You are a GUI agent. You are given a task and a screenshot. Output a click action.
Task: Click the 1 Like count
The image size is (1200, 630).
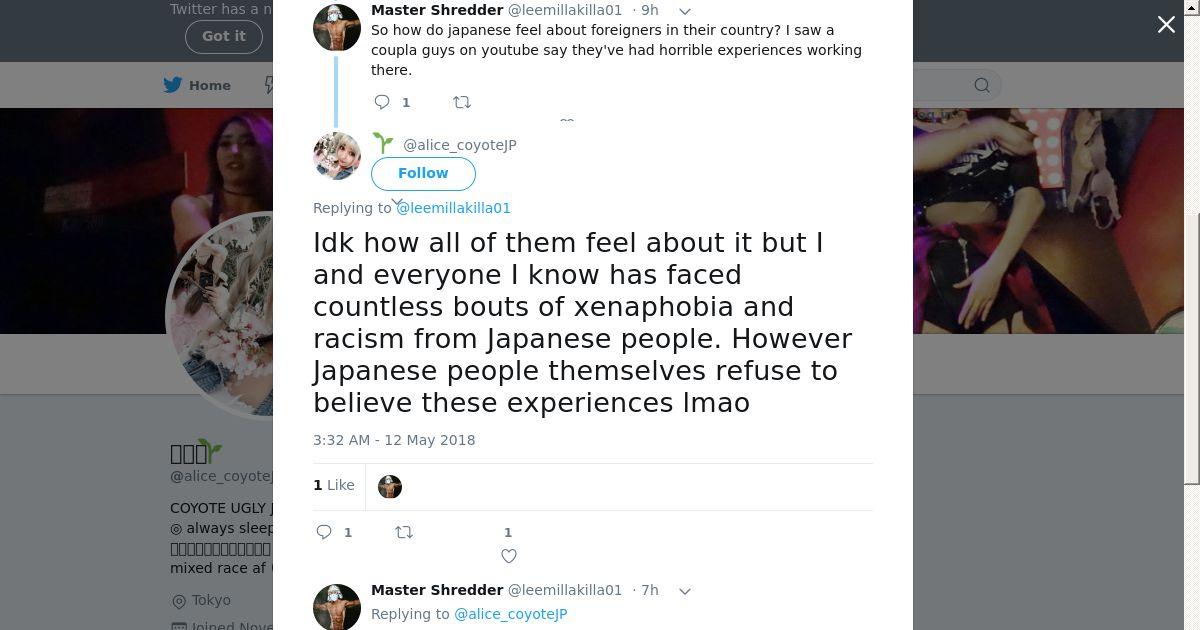[x=334, y=485]
